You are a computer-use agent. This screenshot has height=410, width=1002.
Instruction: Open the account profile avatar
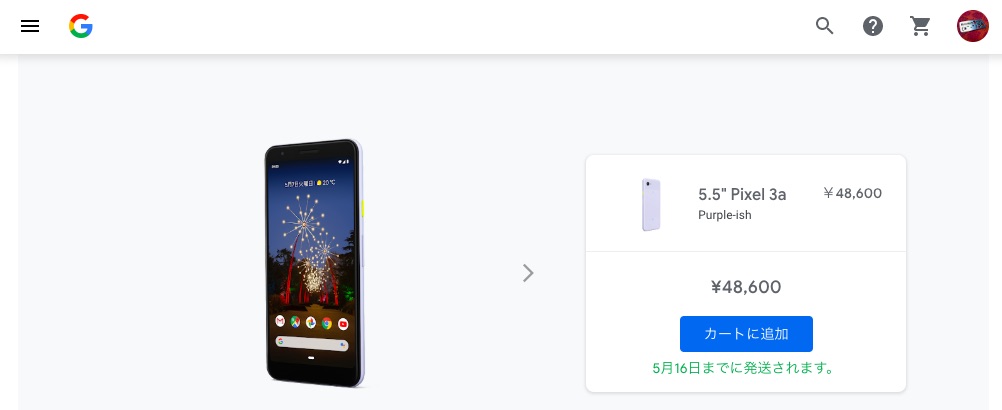pos(972,26)
